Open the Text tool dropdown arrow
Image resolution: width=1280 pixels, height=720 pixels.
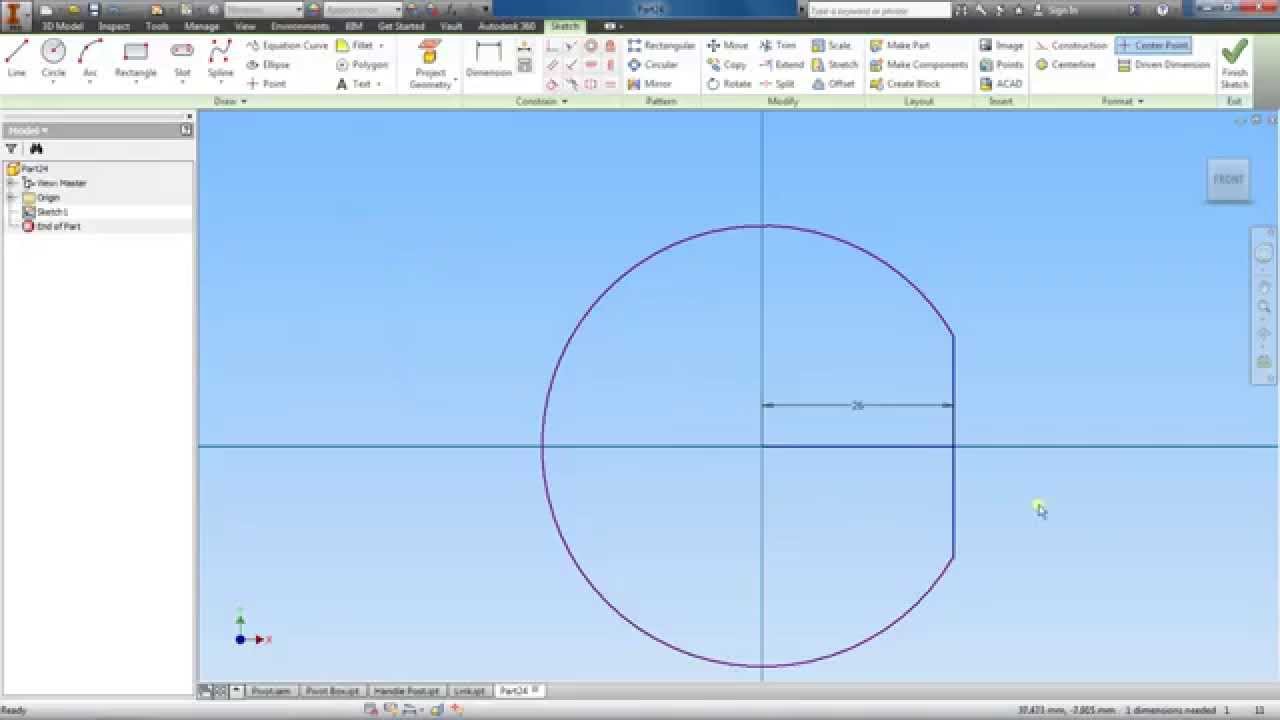379,84
